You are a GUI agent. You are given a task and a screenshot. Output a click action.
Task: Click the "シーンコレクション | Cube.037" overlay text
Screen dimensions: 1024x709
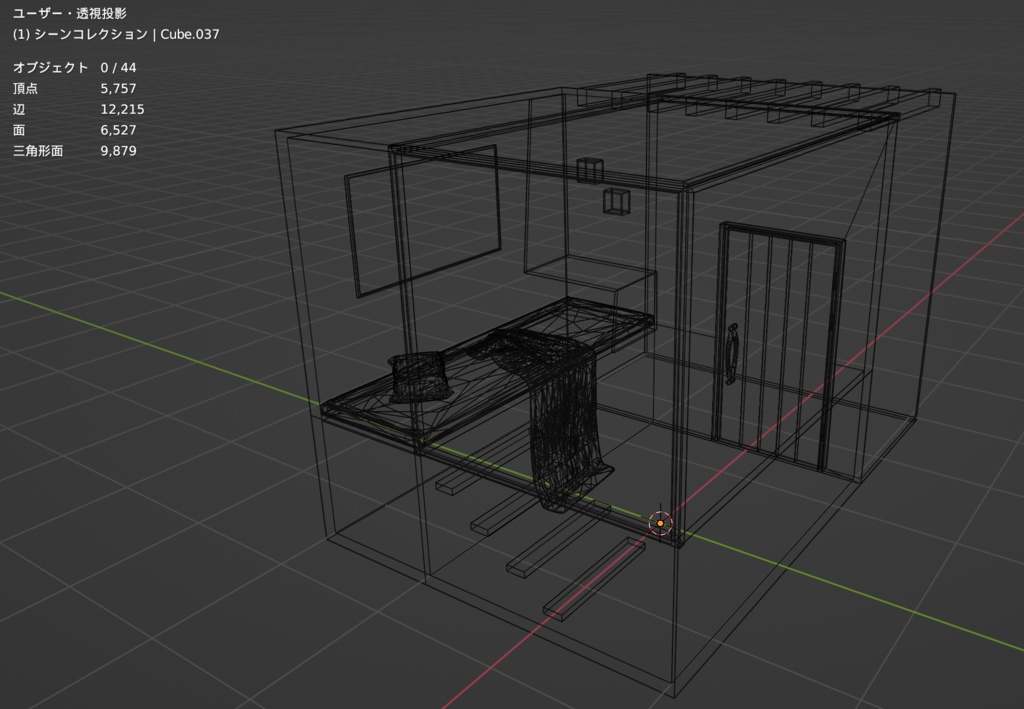[x=126, y=34]
